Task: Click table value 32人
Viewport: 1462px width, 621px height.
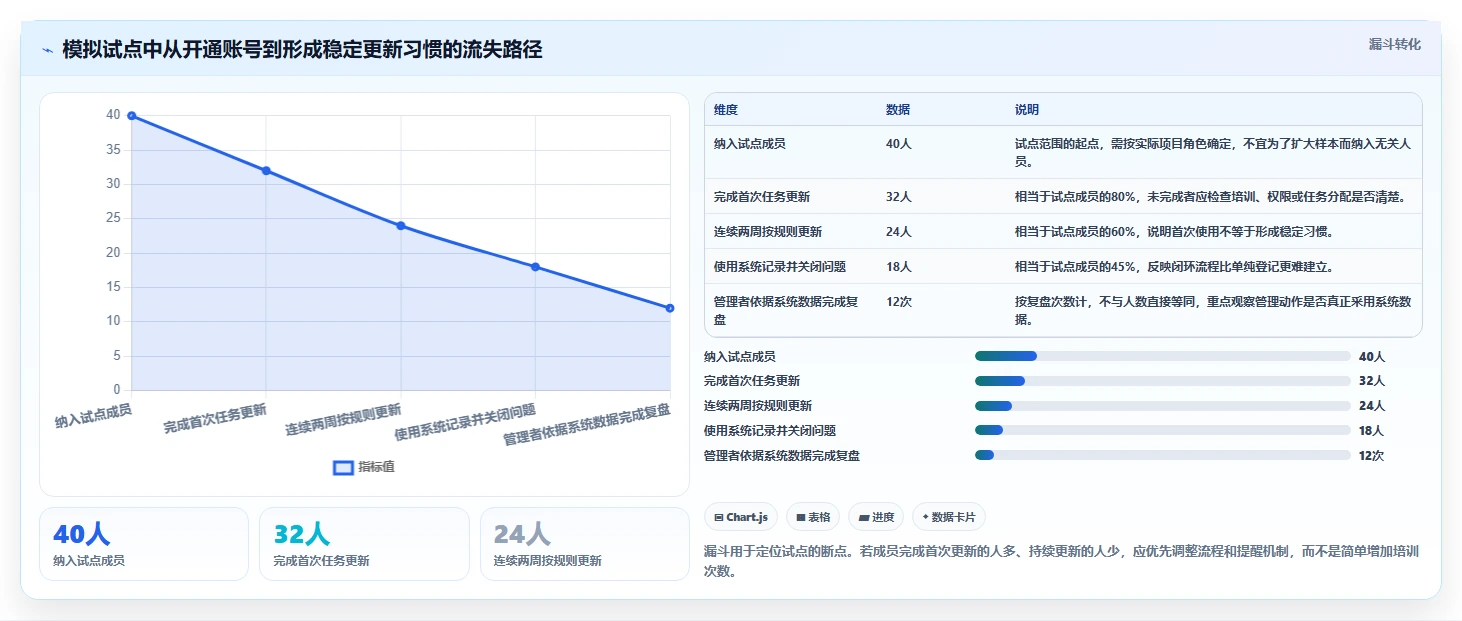Action: point(899,197)
